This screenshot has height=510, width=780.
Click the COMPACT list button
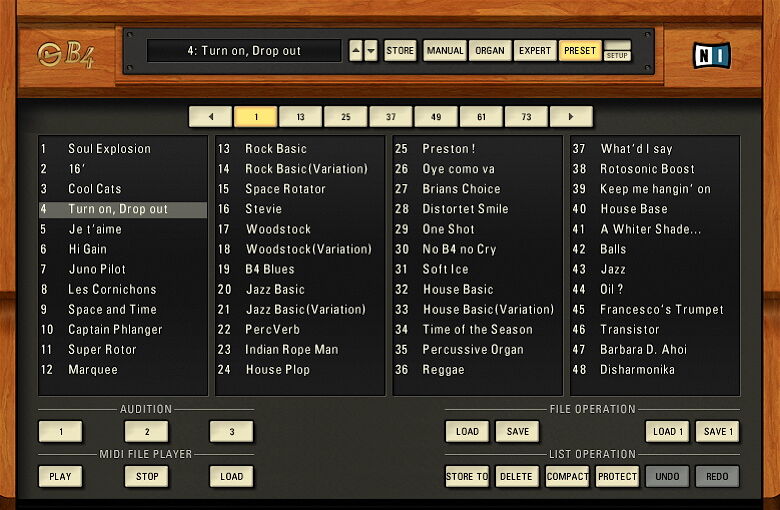(568, 477)
